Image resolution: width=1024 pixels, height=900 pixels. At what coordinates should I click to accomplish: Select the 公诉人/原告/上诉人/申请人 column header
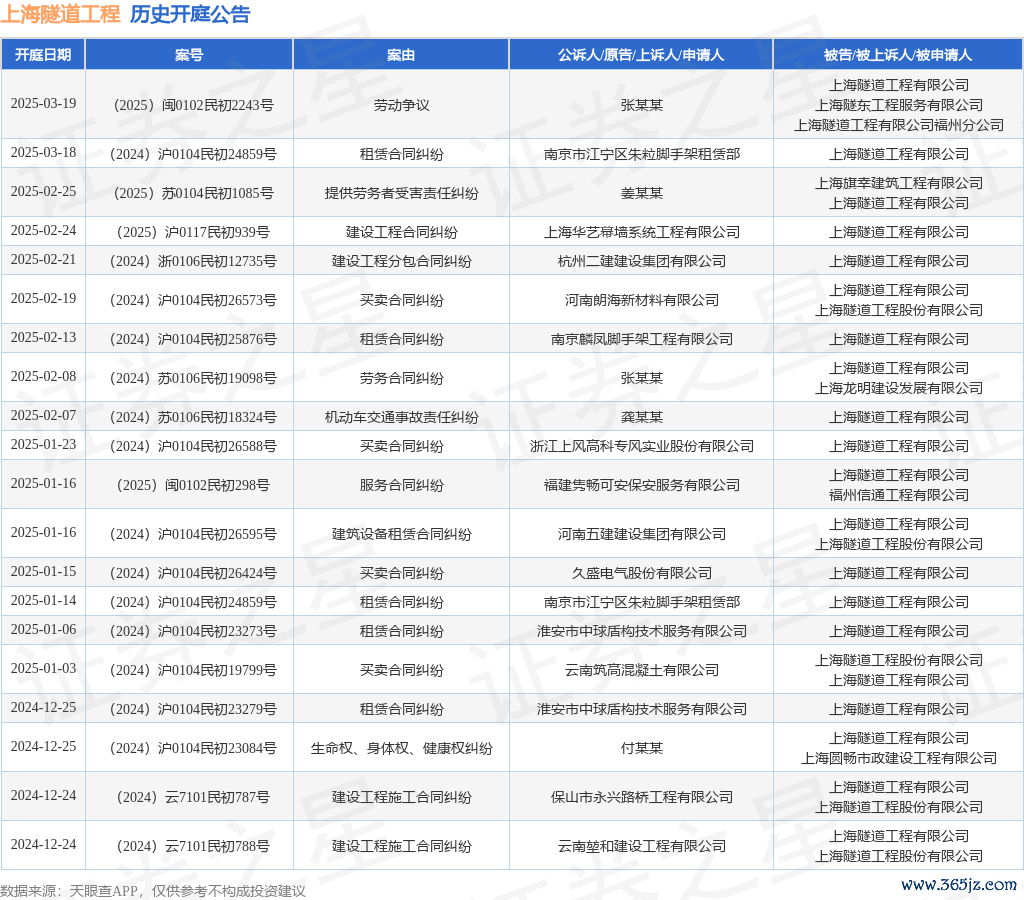coord(641,55)
